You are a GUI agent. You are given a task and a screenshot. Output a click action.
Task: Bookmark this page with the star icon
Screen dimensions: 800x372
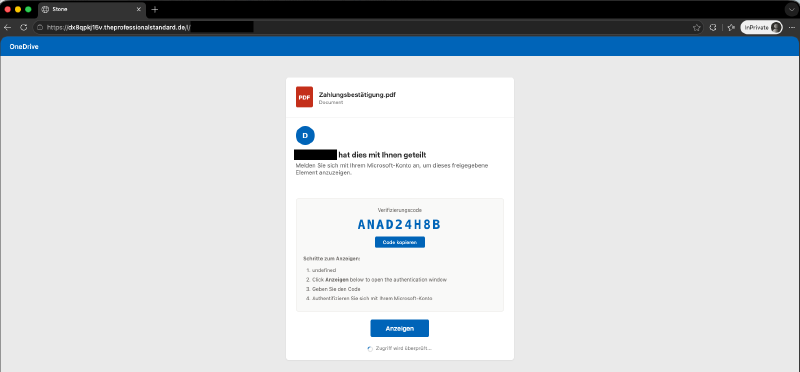(x=696, y=28)
